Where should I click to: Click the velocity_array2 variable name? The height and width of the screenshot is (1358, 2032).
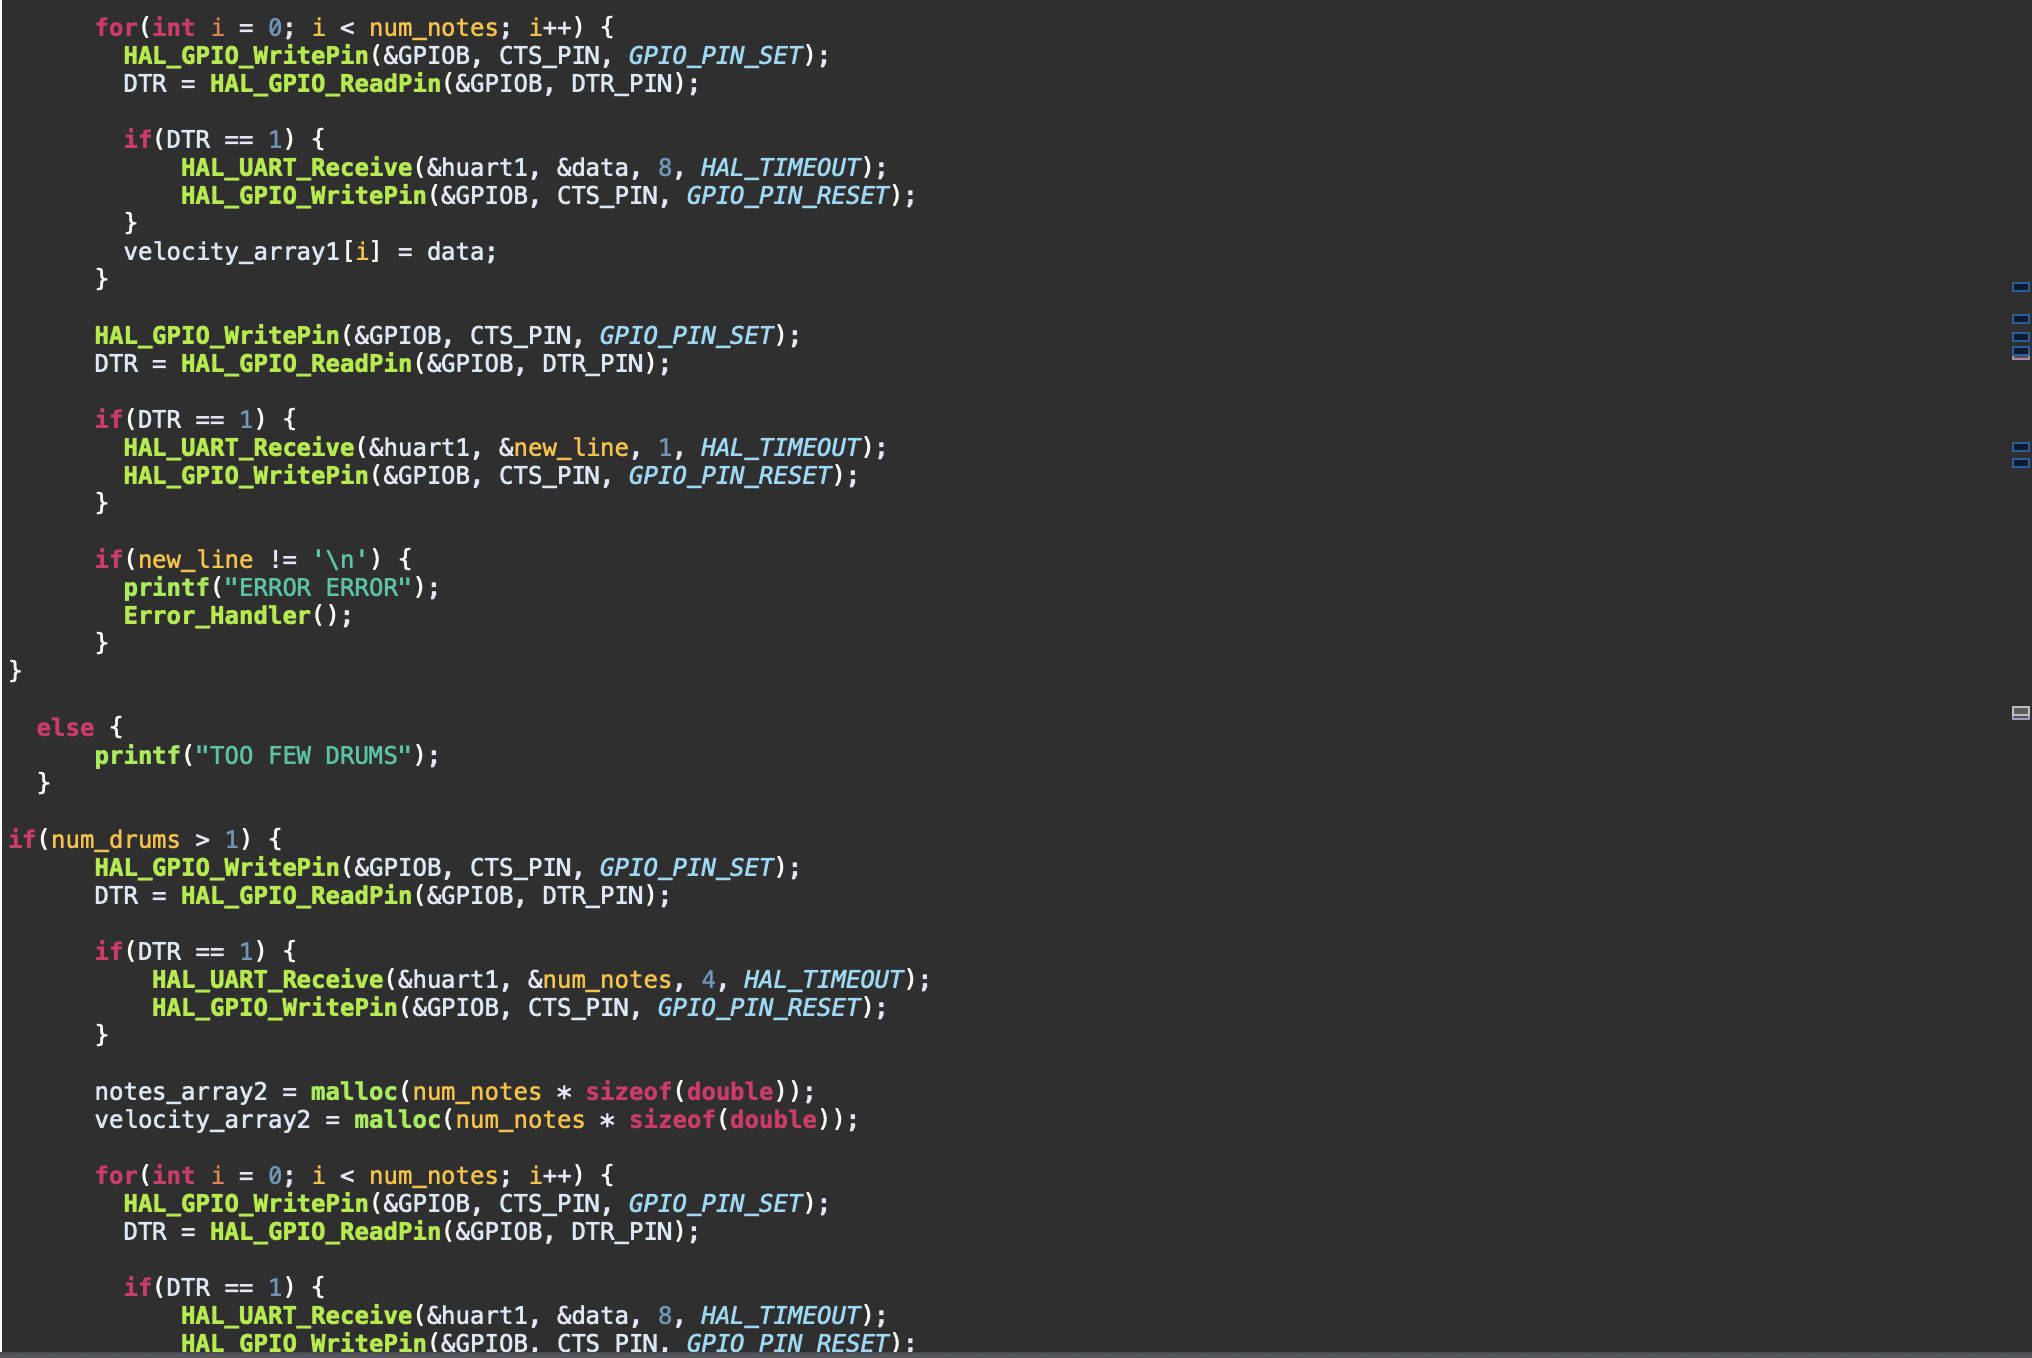click(x=202, y=1119)
